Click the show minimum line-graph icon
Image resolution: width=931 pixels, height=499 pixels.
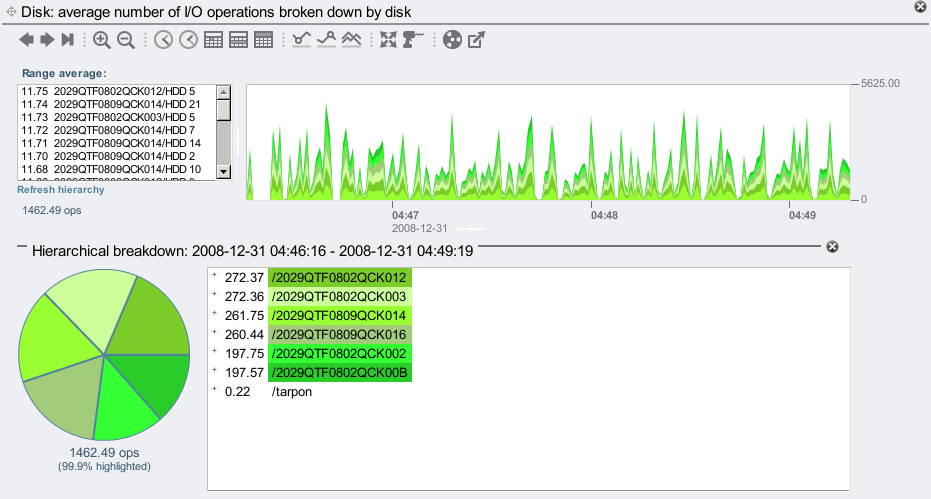(x=301, y=40)
